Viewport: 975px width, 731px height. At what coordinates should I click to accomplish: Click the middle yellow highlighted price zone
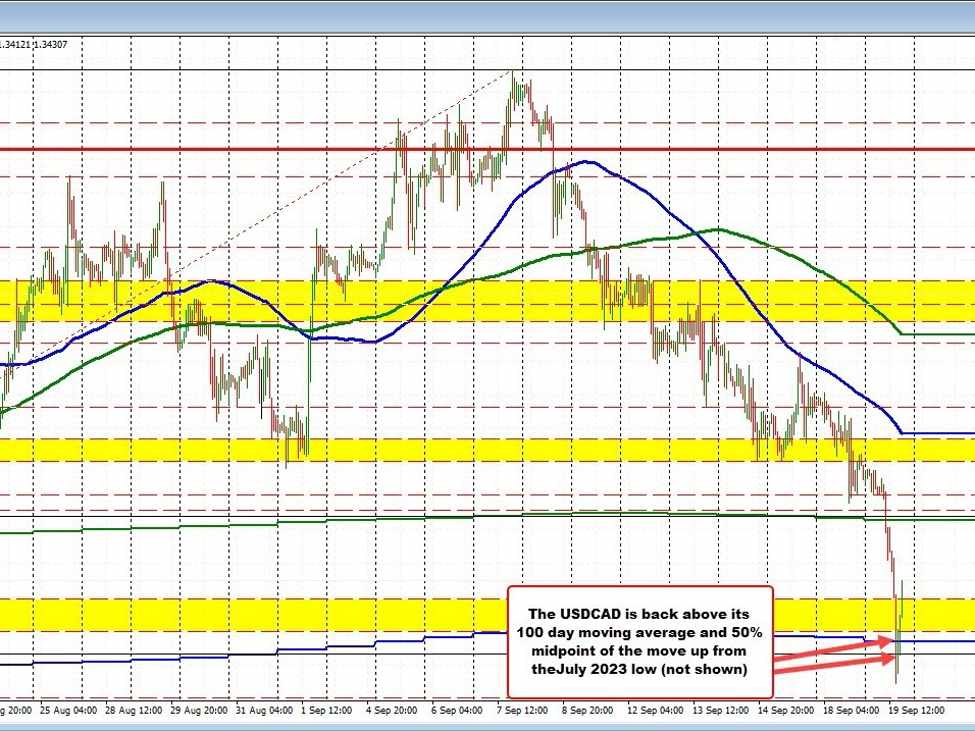(x=450, y=449)
